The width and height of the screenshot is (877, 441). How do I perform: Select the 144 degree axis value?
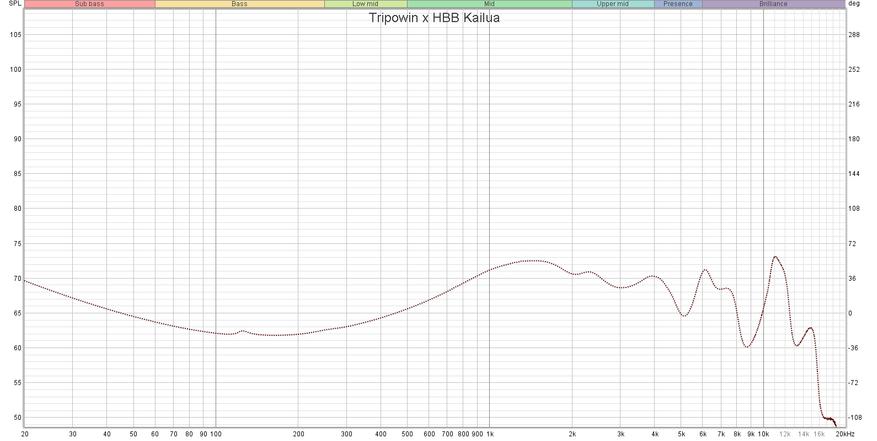pyautogui.click(x=854, y=173)
